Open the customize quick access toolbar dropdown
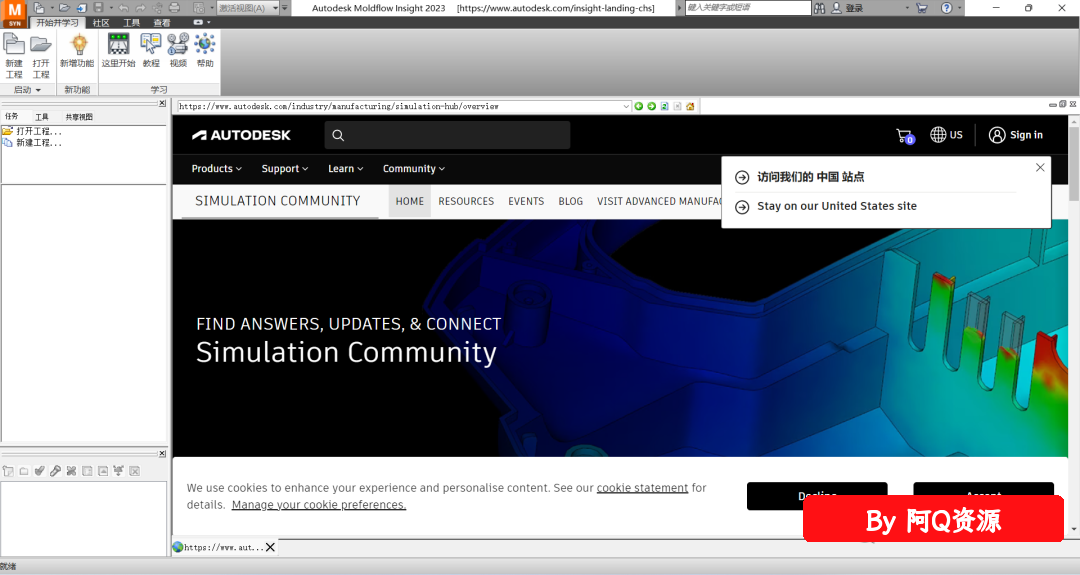 point(285,8)
